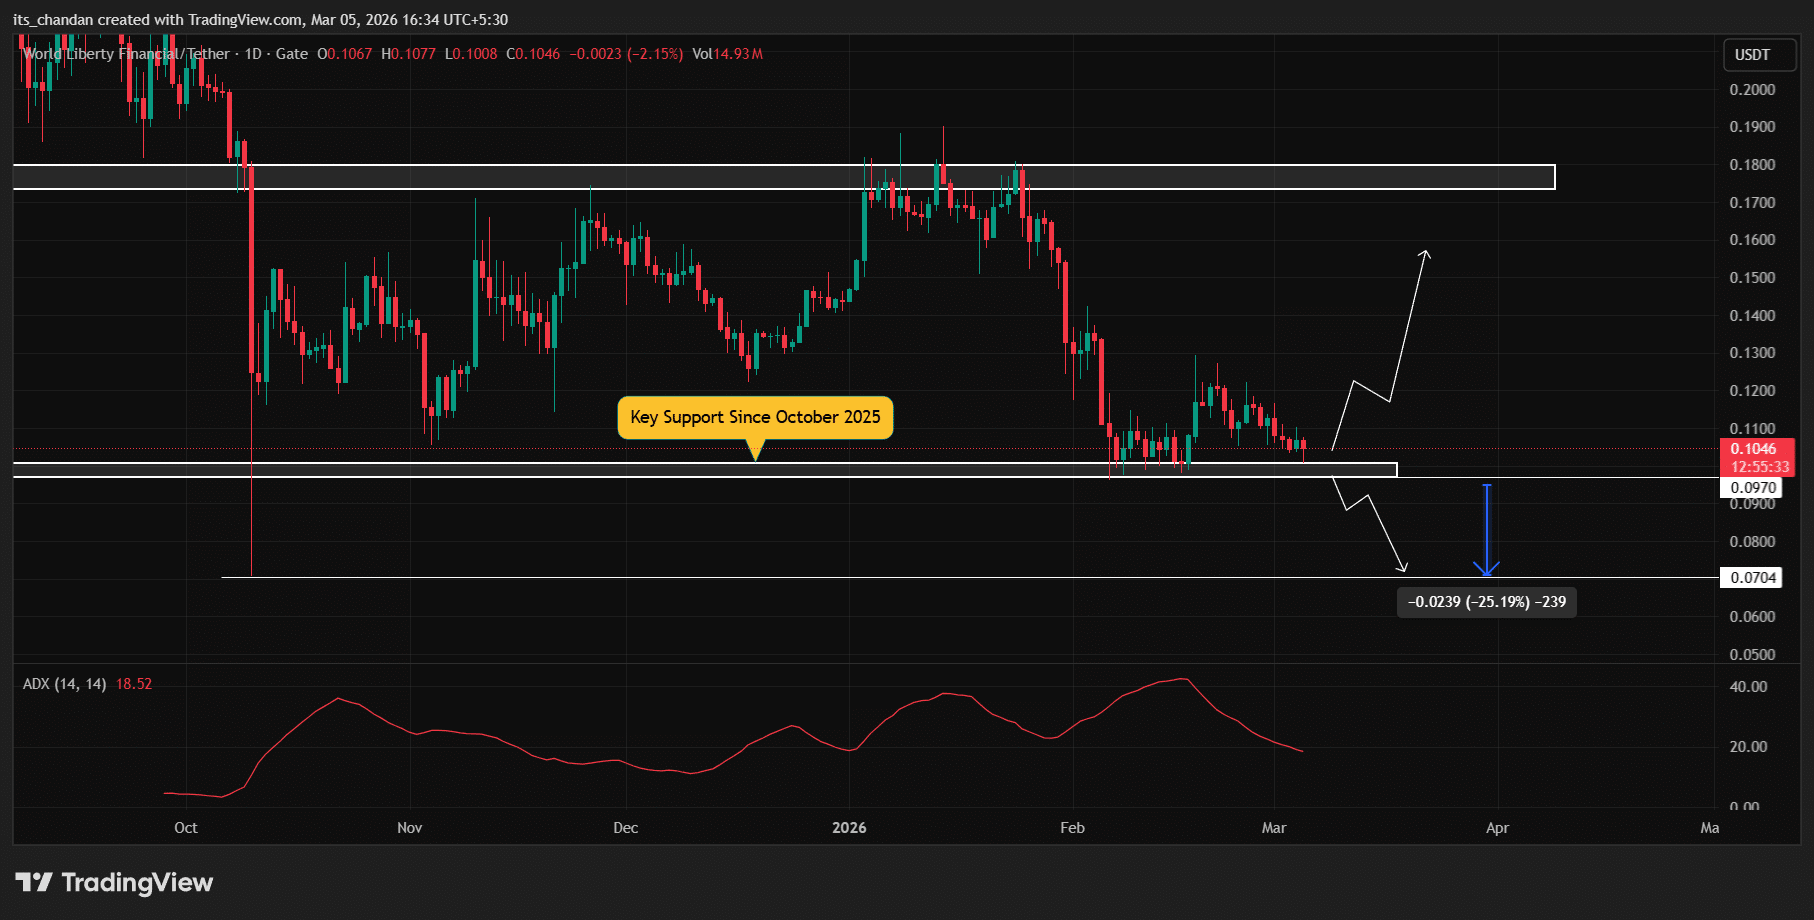Click the blue downward projection arrow
Image resolution: width=1814 pixels, height=920 pixels.
(x=1487, y=530)
